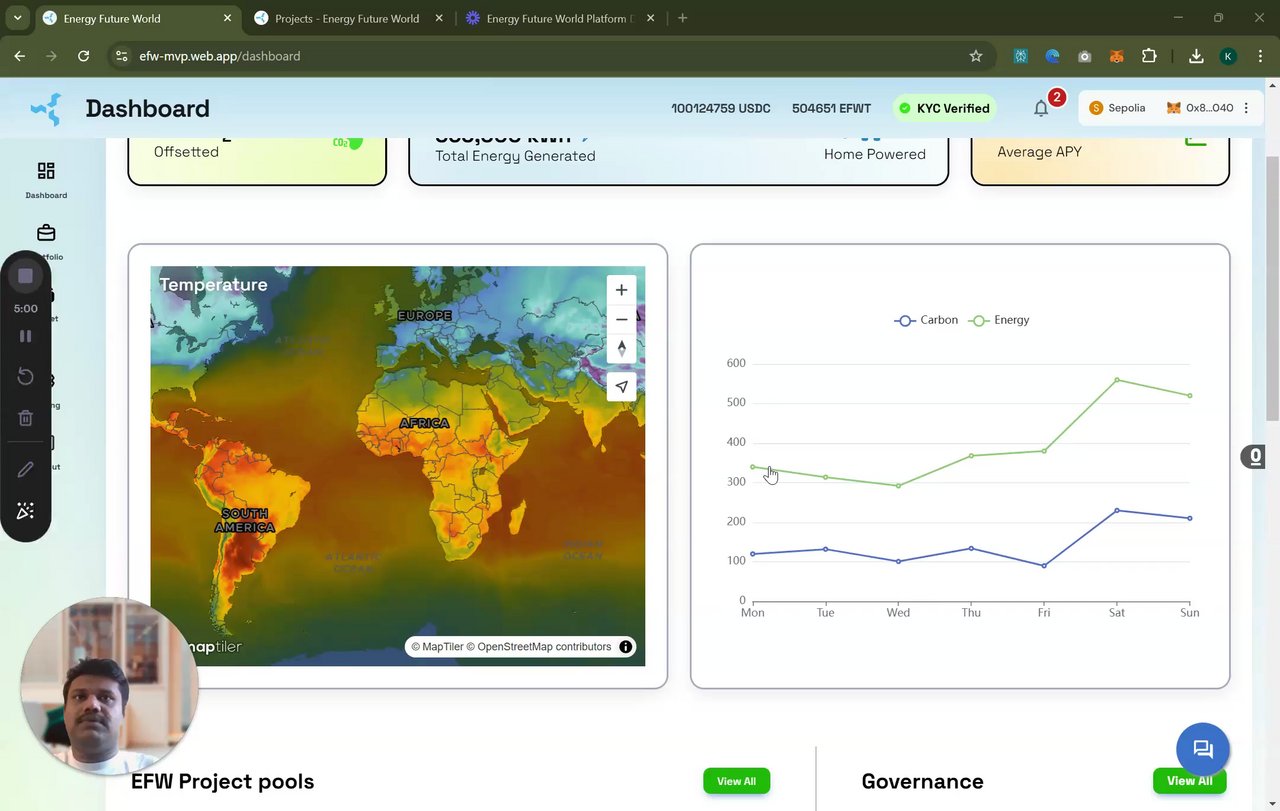The width and height of the screenshot is (1280, 811).
Task: Open a new browser tab
Action: (683, 18)
